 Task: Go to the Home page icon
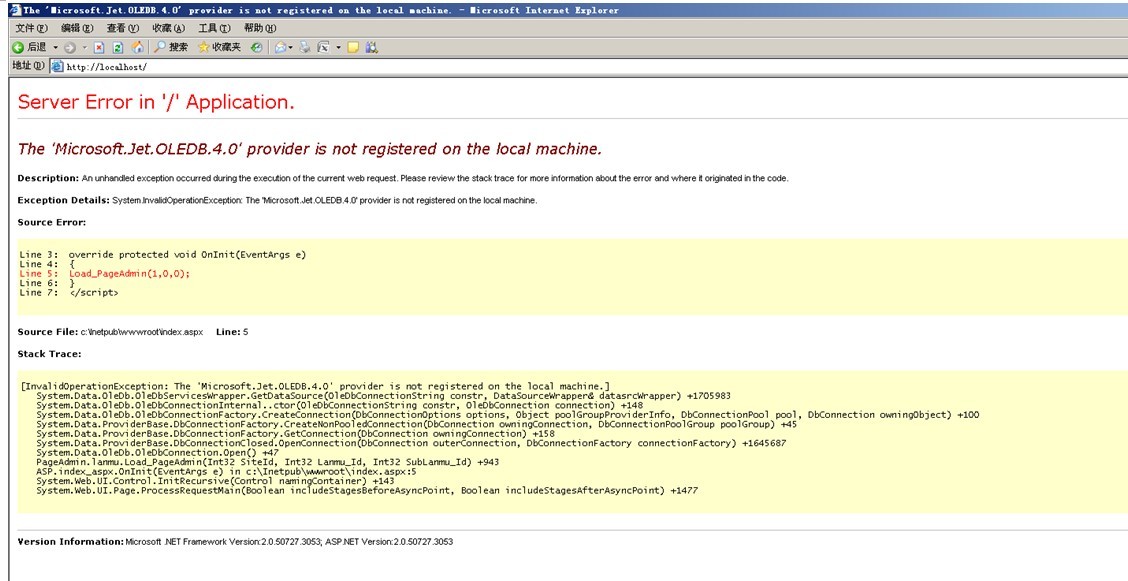(x=137, y=47)
